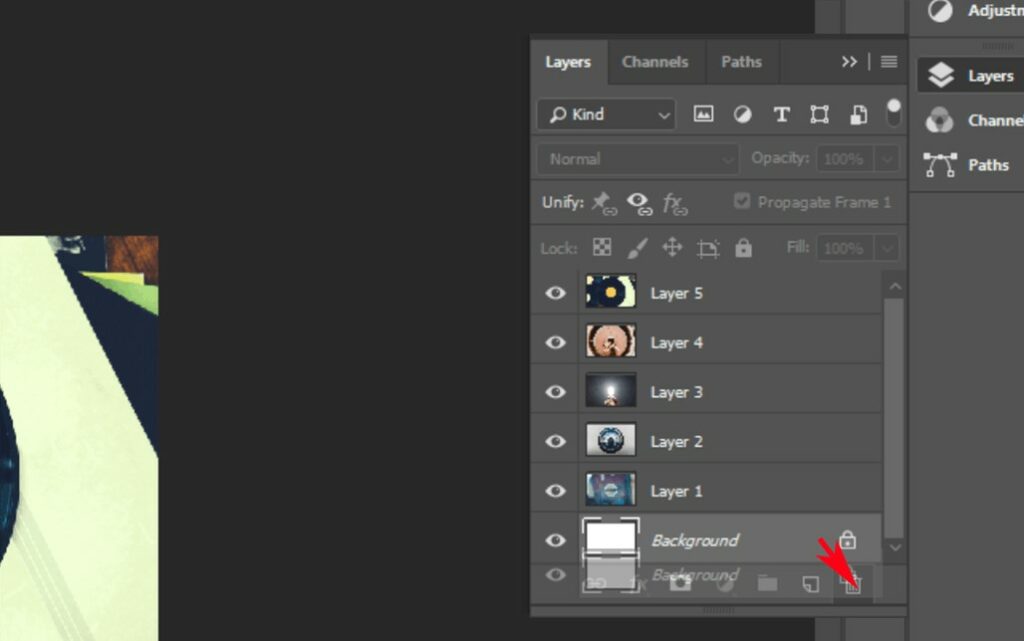The height and width of the screenshot is (641, 1024).
Task: Click the delete layer trash icon
Action: point(852,584)
